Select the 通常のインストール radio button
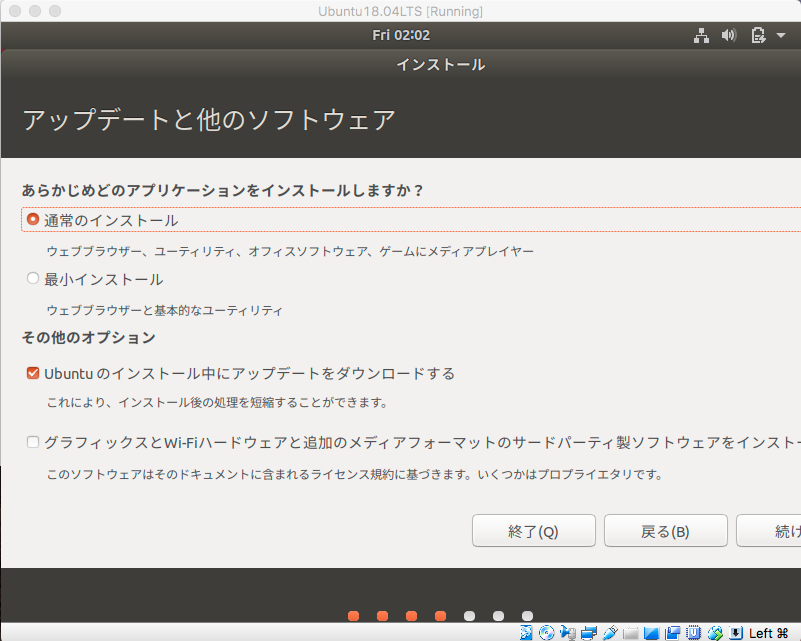Image resolution: width=801 pixels, height=641 pixels. click(33, 220)
